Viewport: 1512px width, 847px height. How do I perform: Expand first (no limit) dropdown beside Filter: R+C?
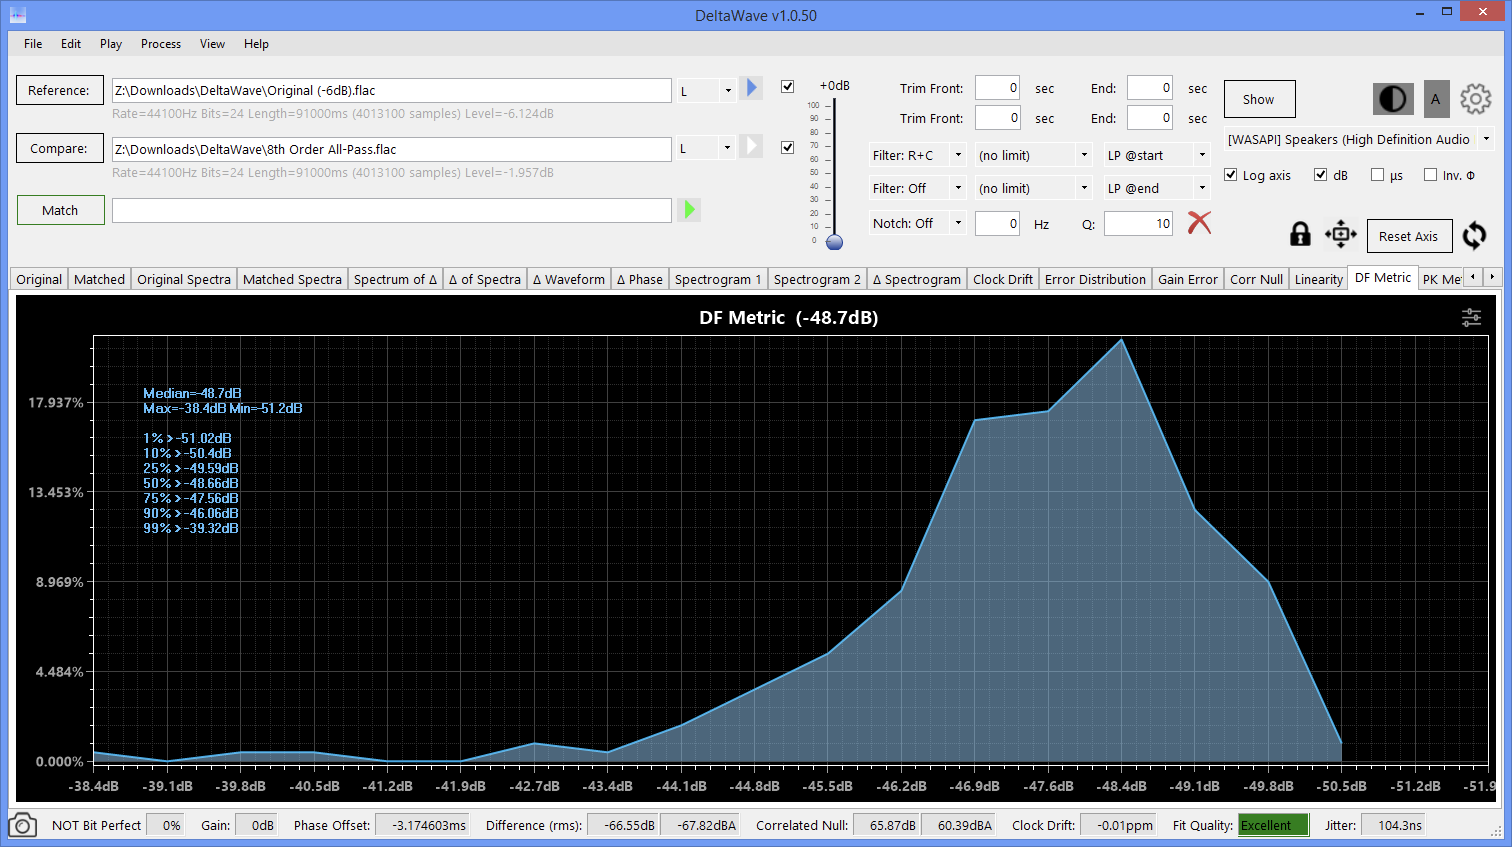pos(1034,155)
